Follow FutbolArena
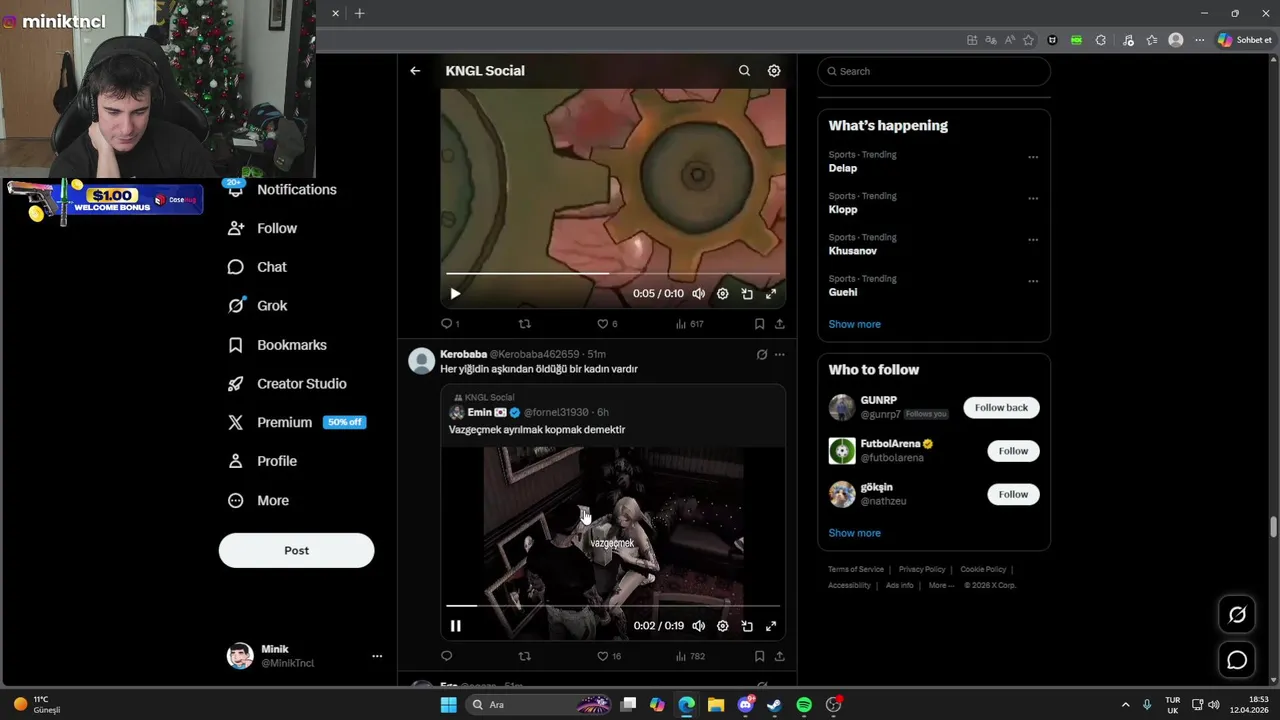 coord(1013,451)
